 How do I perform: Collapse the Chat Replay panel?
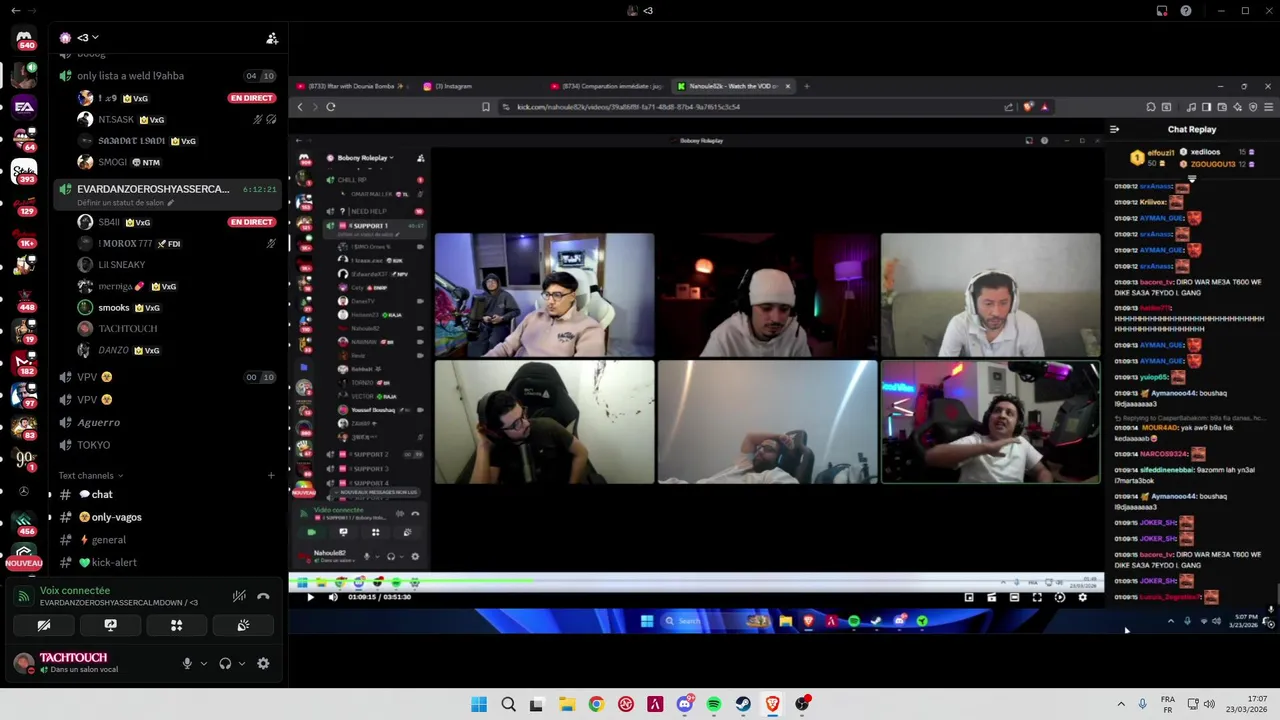pyautogui.click(x=1114, y=129)
